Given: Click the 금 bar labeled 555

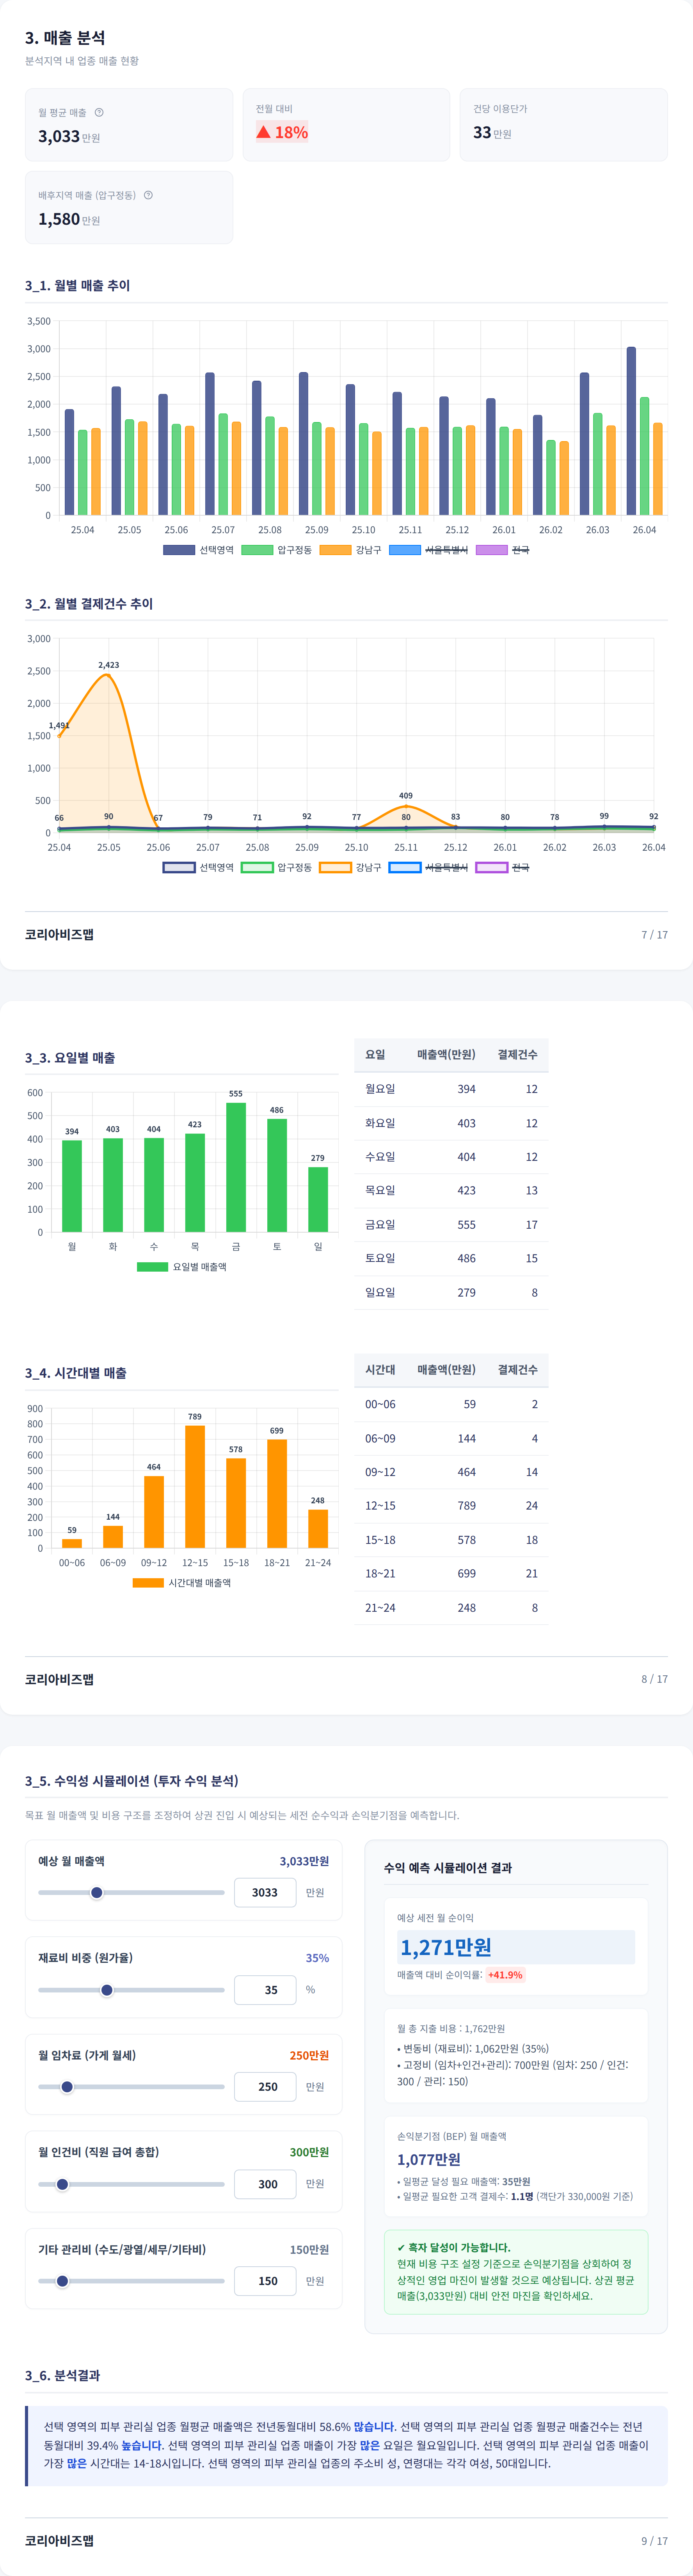Looking at the screenshot, I should tap(236, 1167).
